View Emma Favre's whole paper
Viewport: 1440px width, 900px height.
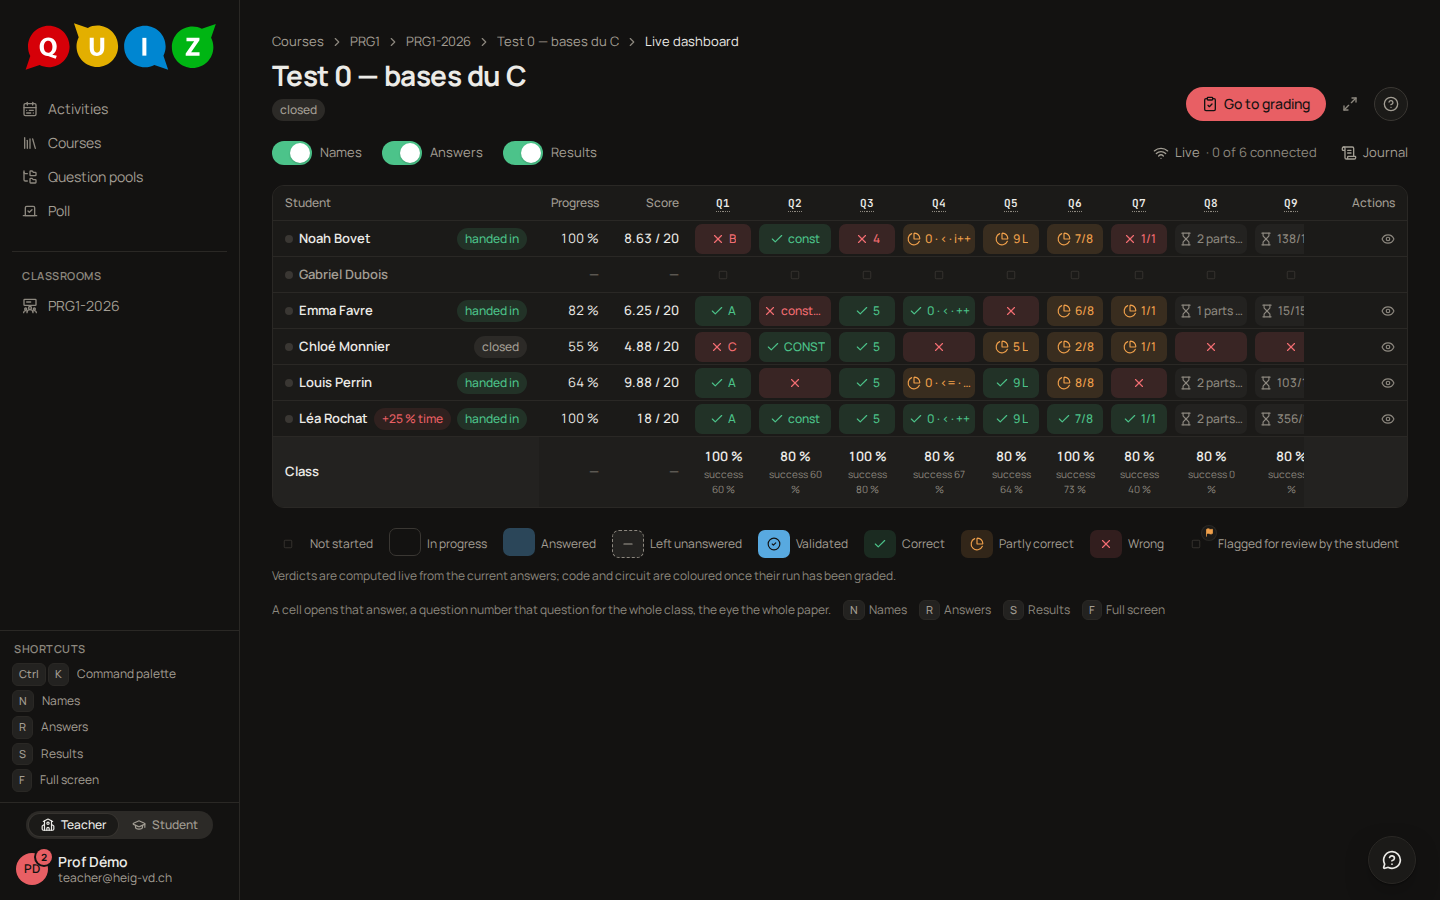pyautogui.click(x=1388, y=311)
